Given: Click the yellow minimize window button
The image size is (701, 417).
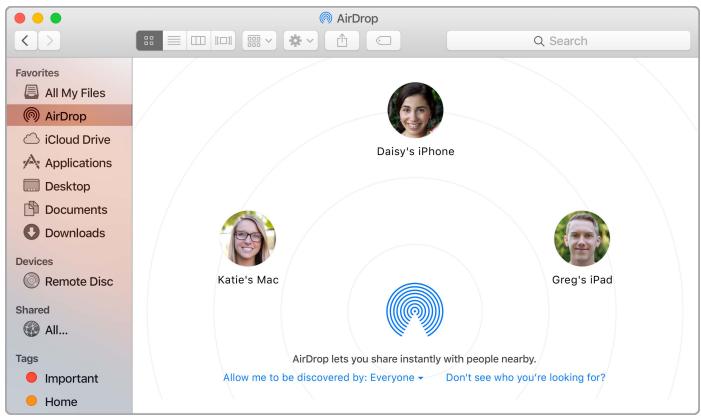Looking at the screenshot, I should coord(38,18).
